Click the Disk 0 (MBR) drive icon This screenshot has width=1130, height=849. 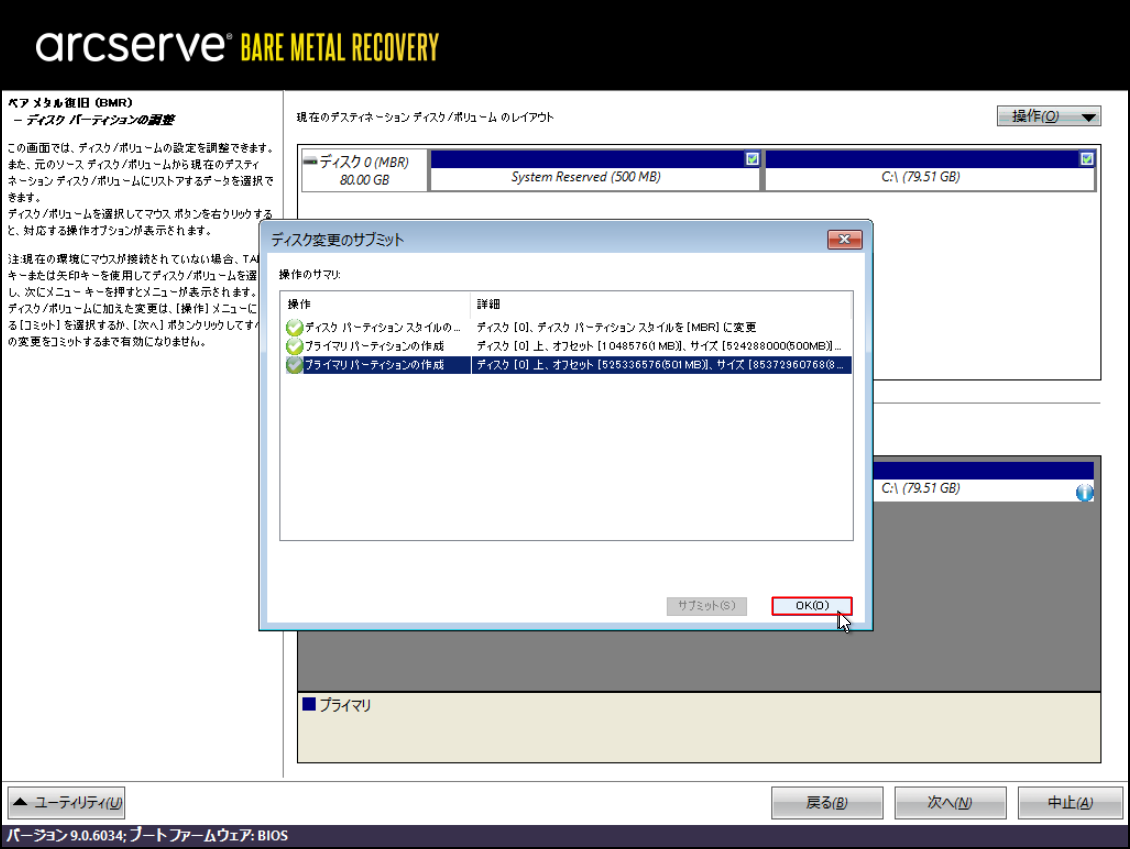[x=310, y=160]
